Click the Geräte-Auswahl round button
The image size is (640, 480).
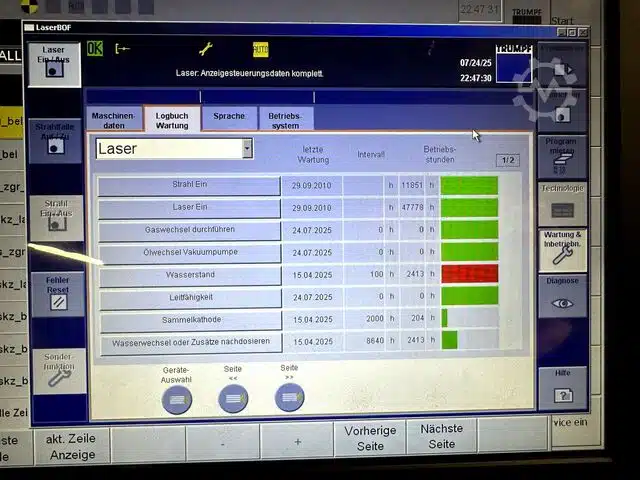coord(176,398)
